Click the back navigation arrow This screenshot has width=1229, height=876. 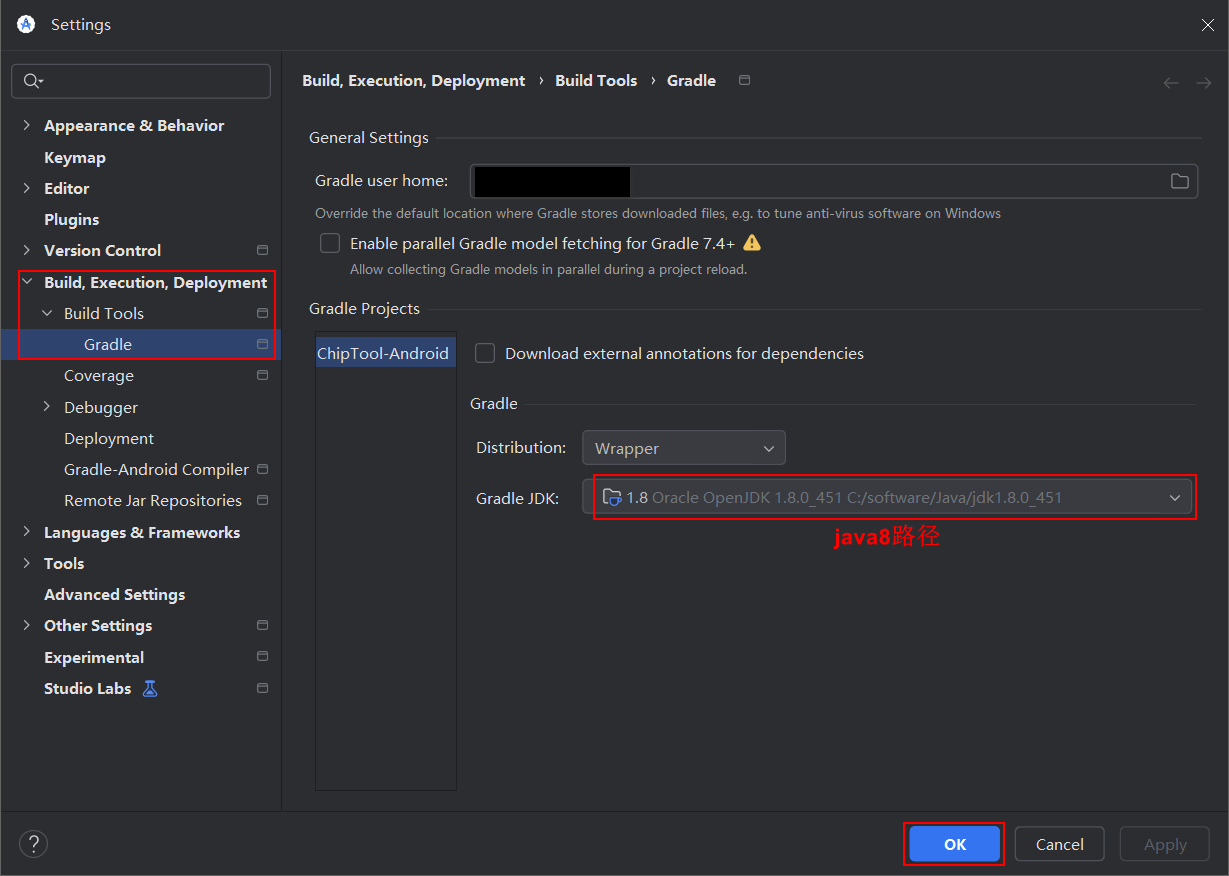[1171, 83]
